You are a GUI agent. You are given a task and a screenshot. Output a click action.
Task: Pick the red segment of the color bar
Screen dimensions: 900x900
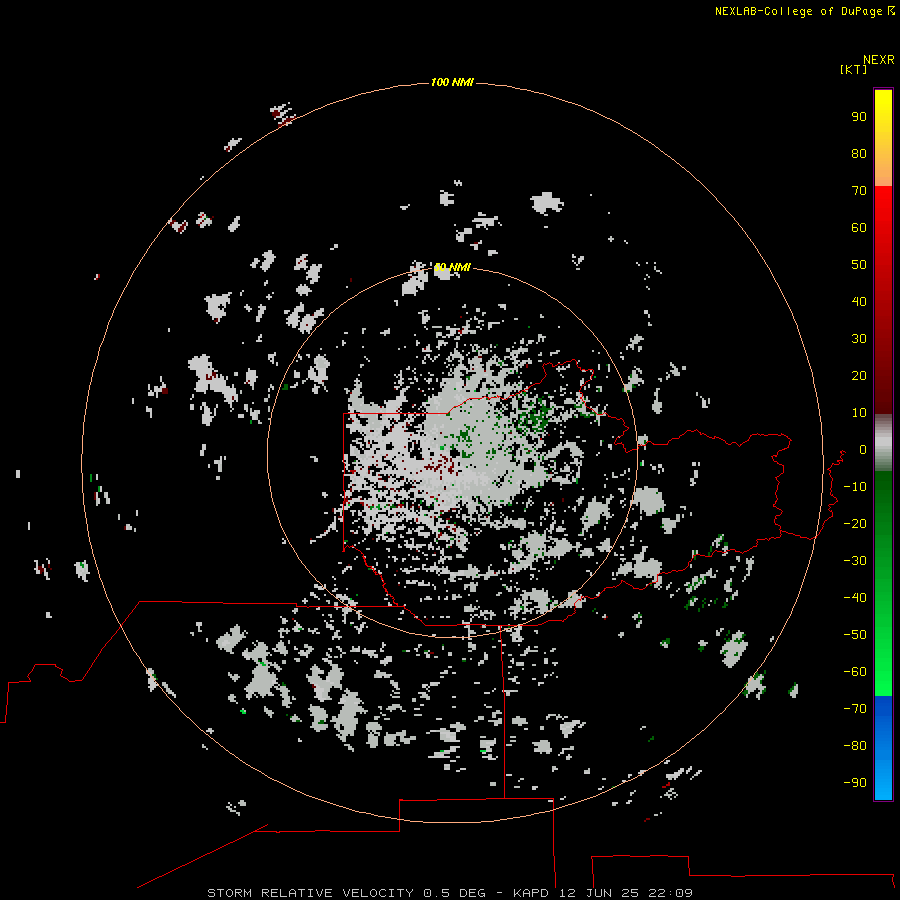coord(883,300)
